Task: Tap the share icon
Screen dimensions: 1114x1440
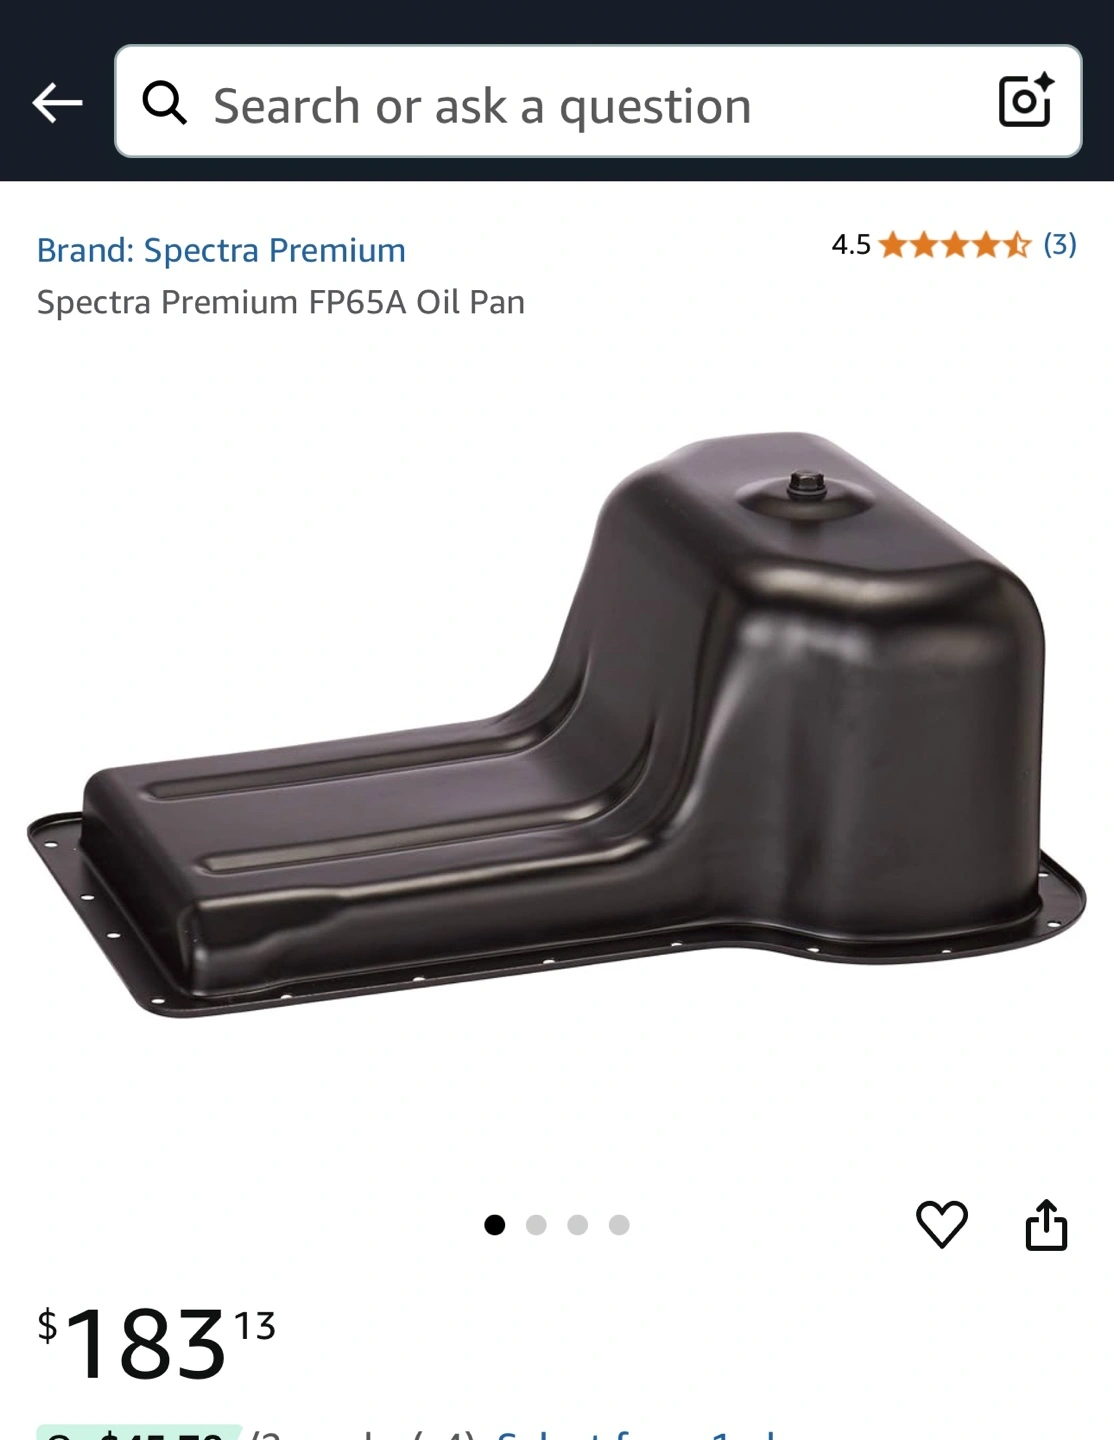Action: coord(1046,1224)
